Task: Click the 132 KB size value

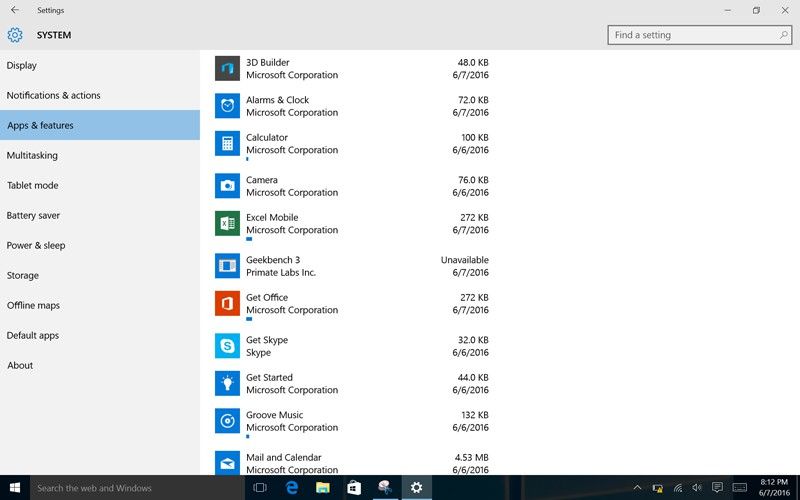Action: (474, 415)
